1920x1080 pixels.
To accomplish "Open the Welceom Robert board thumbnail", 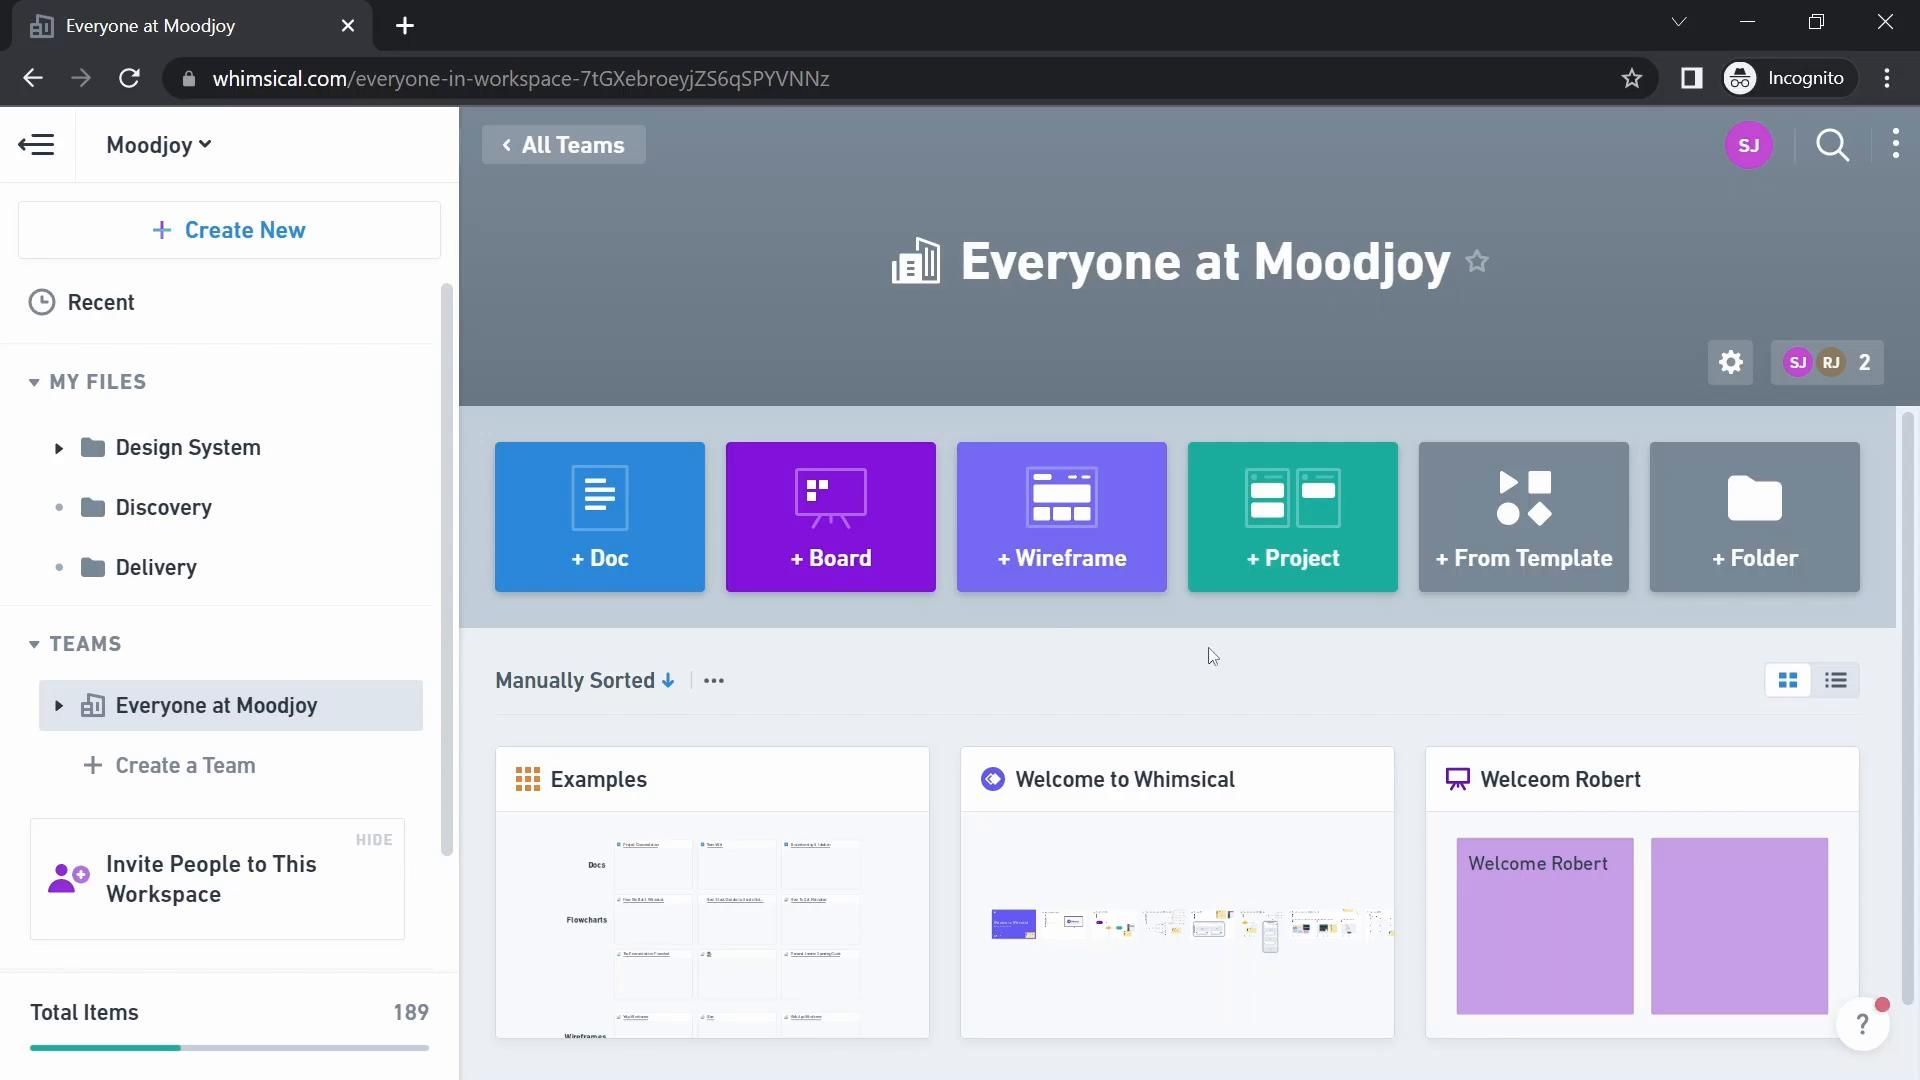I will [1641, 925].
